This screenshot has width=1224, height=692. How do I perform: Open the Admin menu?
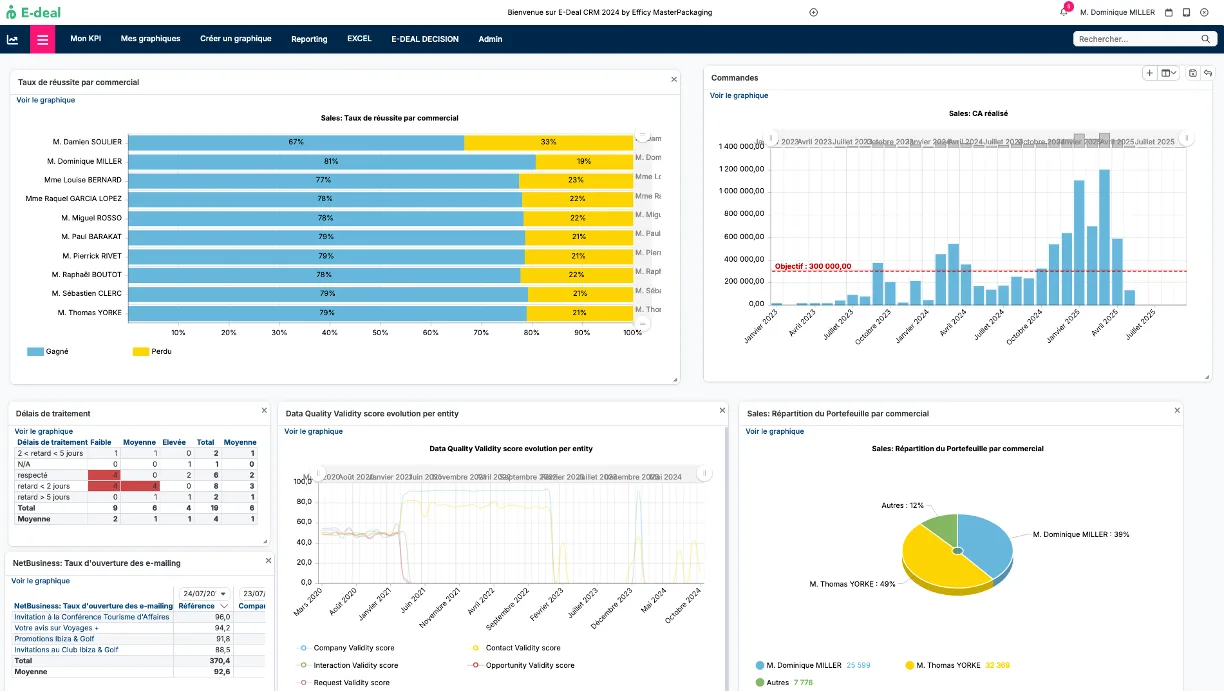click(490, 39)
